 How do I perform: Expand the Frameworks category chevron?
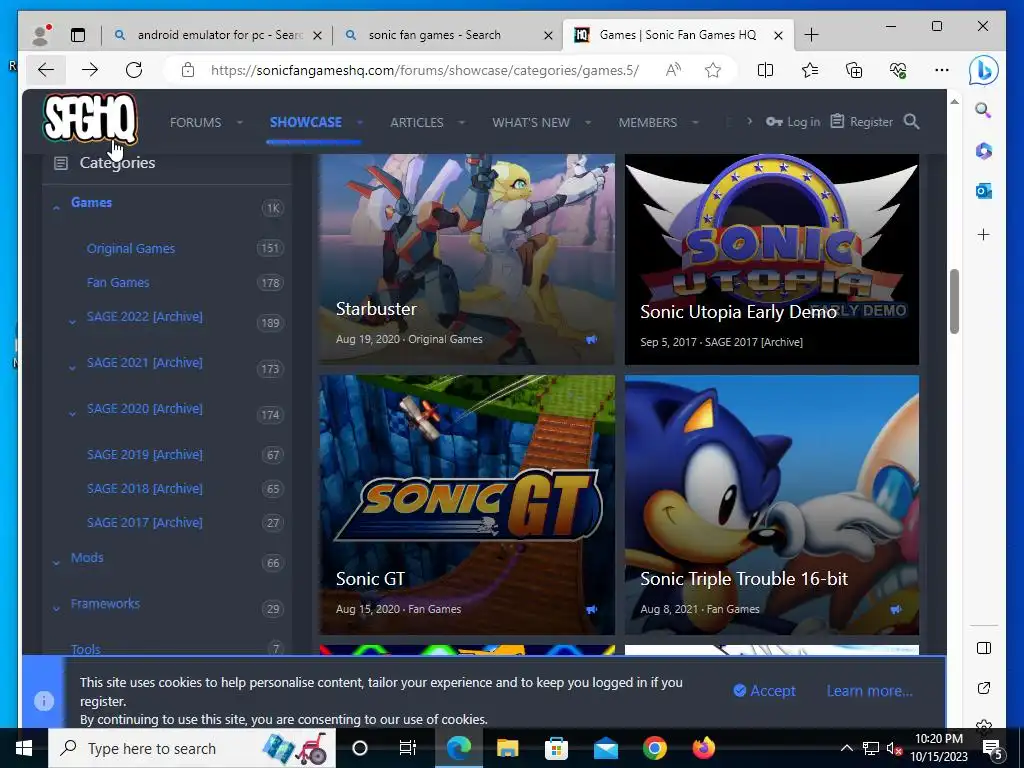coord(56,609)
